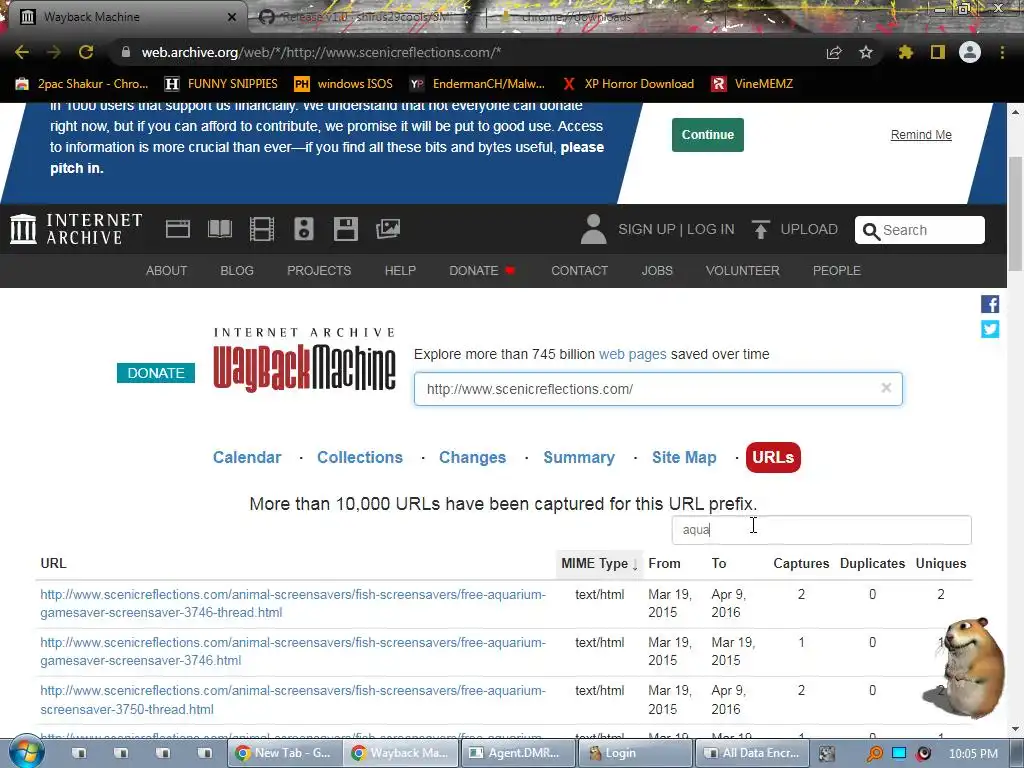Screen dimensions: 1024x768
Task: Click the Internet Archive logo
Action: (76, 229)
